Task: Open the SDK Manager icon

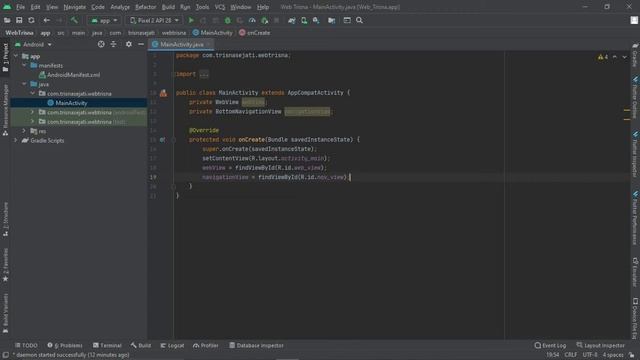Action: (316, 20)
